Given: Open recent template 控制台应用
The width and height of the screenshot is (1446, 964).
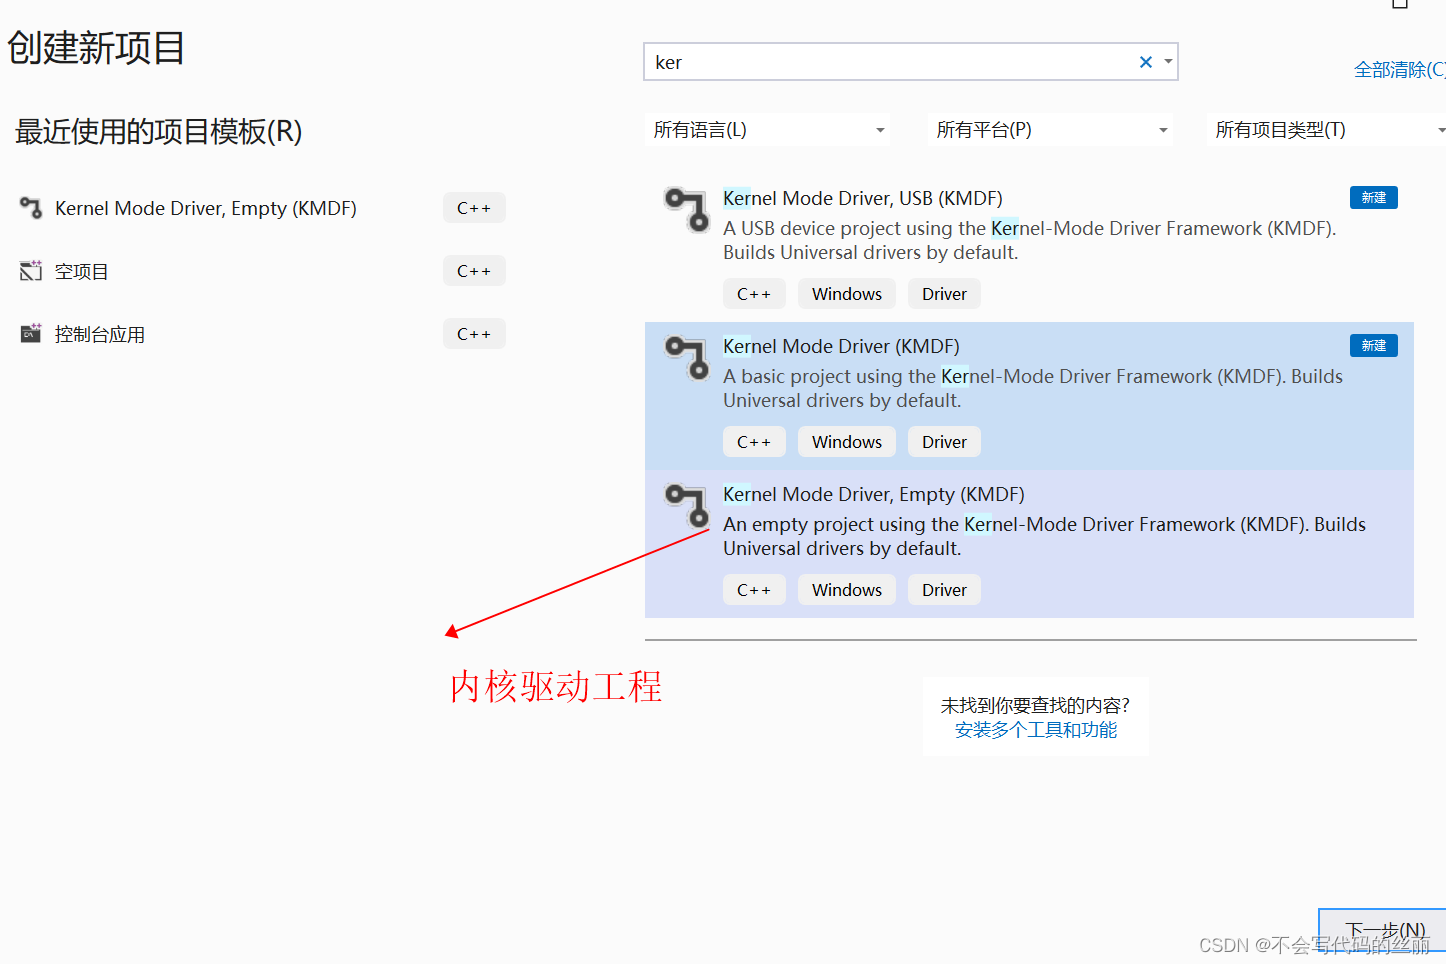Looking at the screenshot, I should point(100,334).
